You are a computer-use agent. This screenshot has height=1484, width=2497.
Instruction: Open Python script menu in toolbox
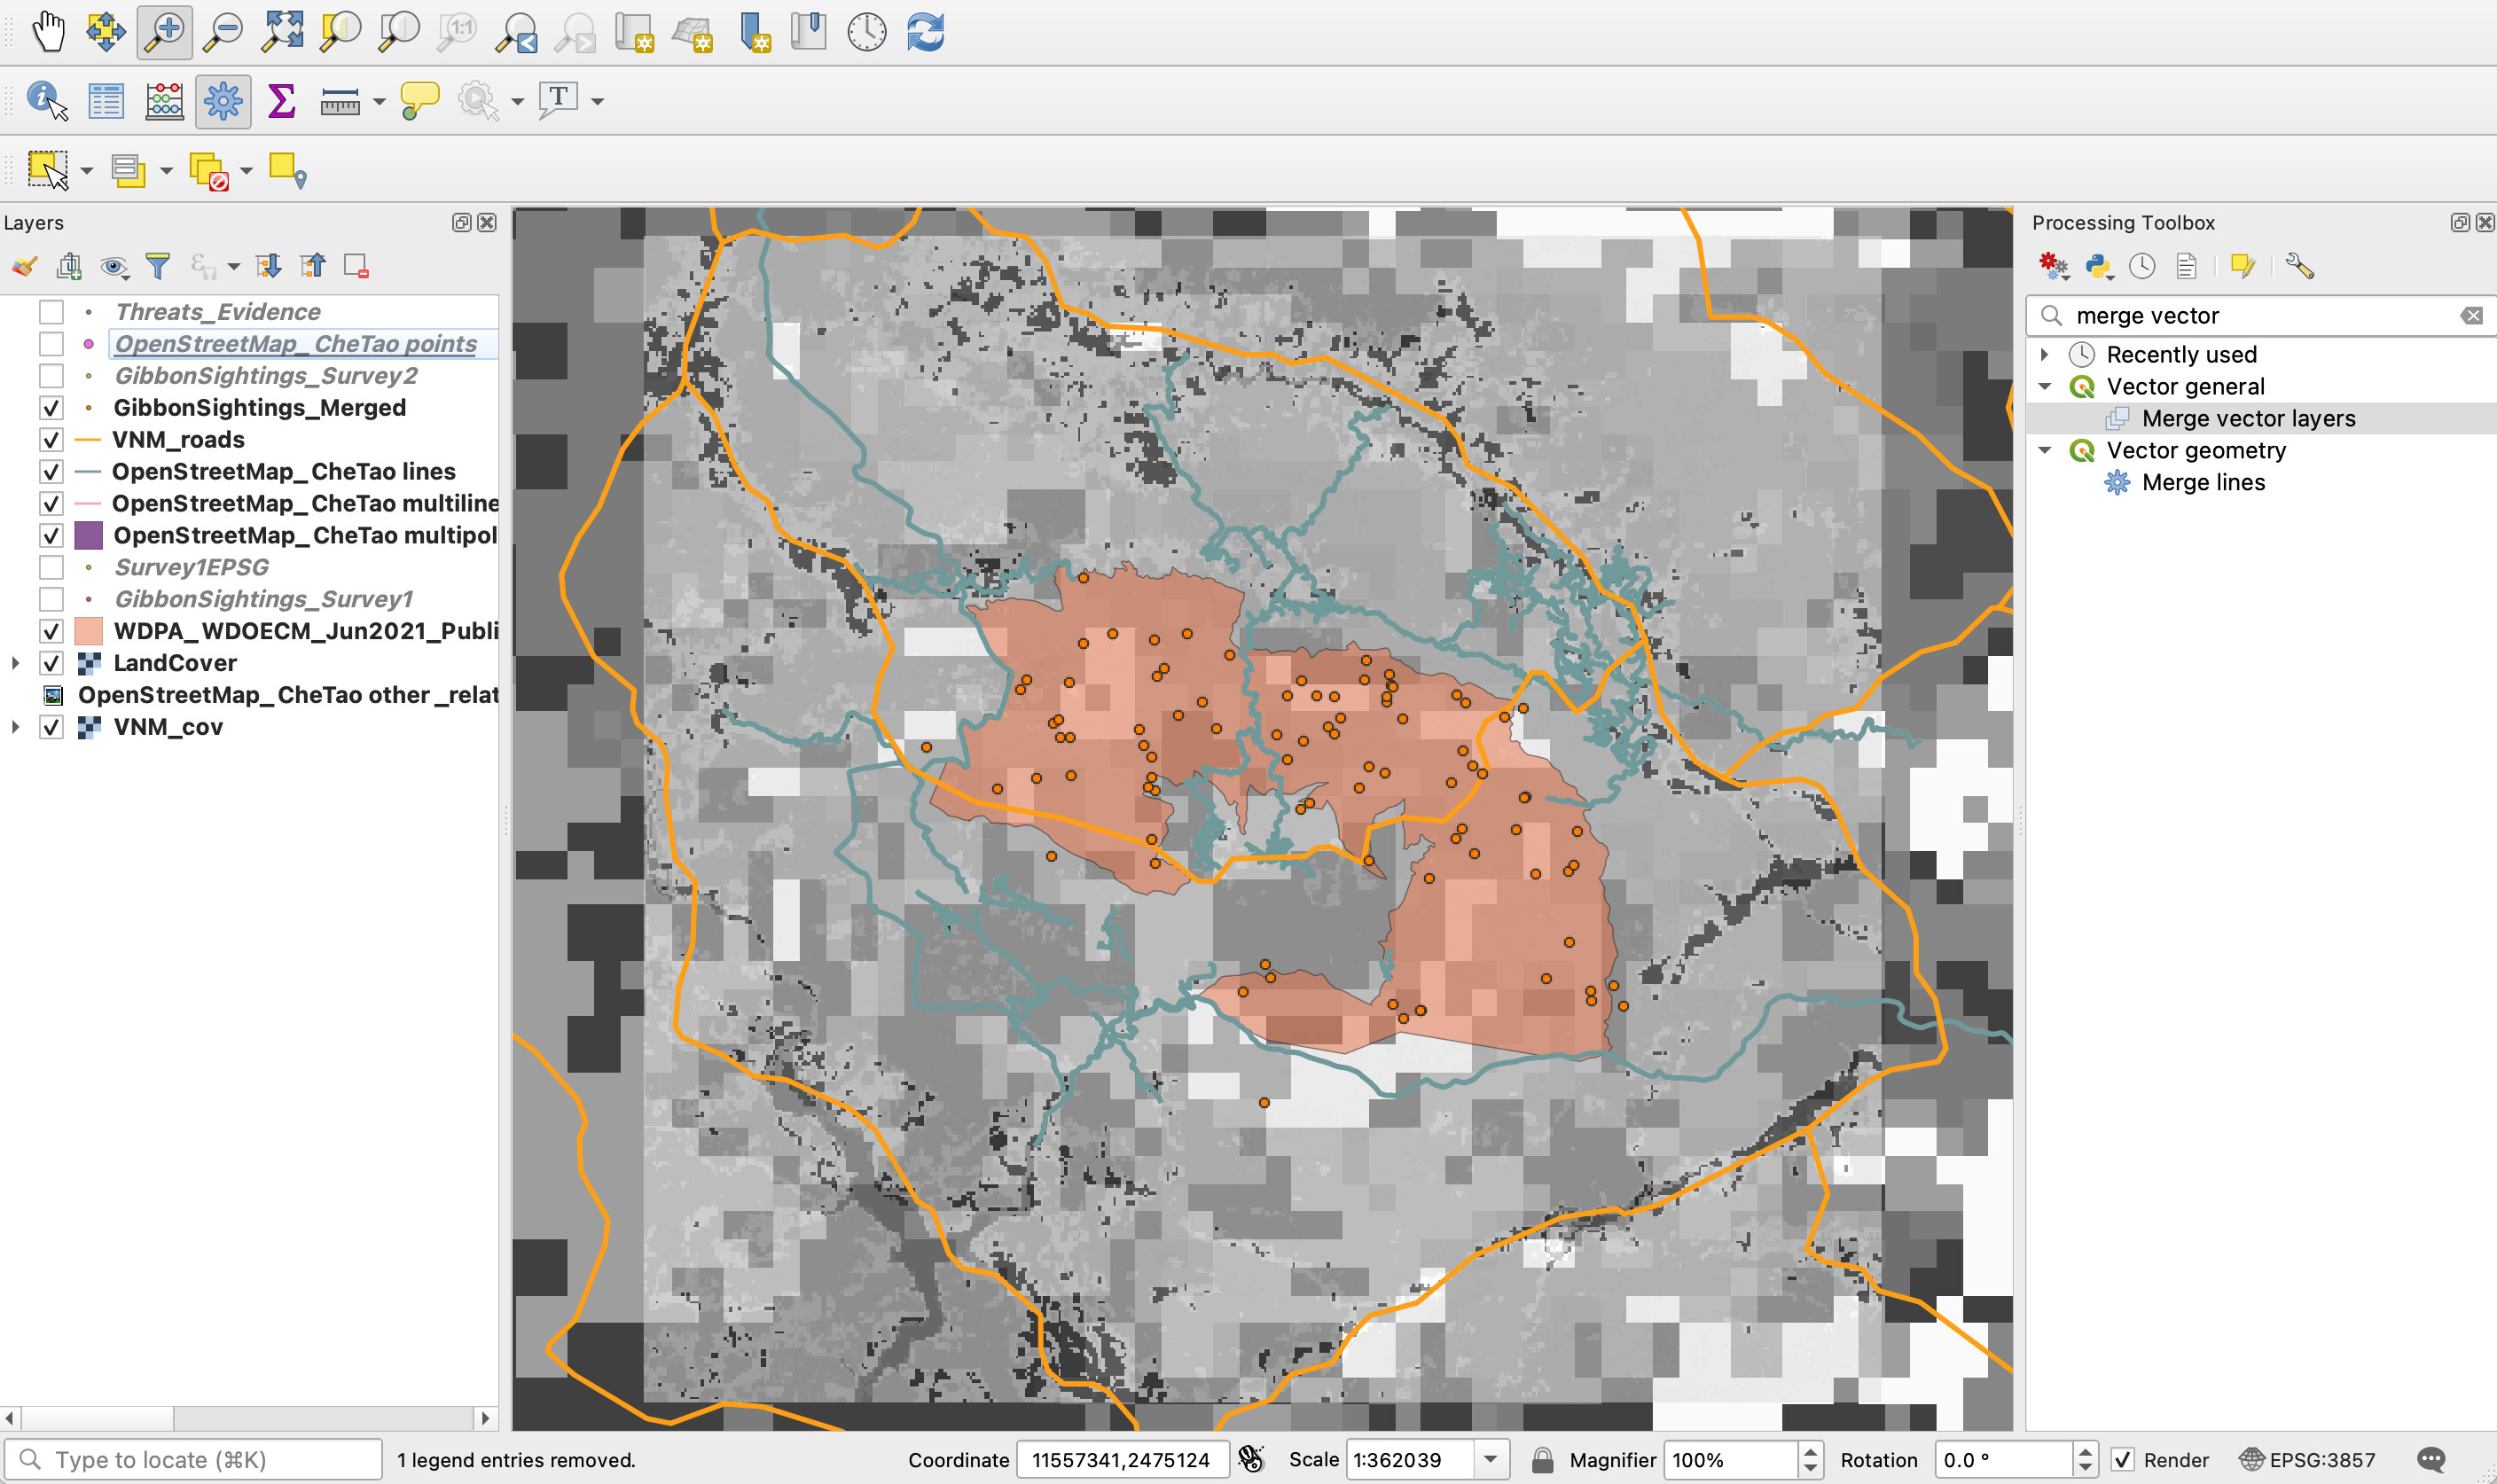tap(2098, 266)
